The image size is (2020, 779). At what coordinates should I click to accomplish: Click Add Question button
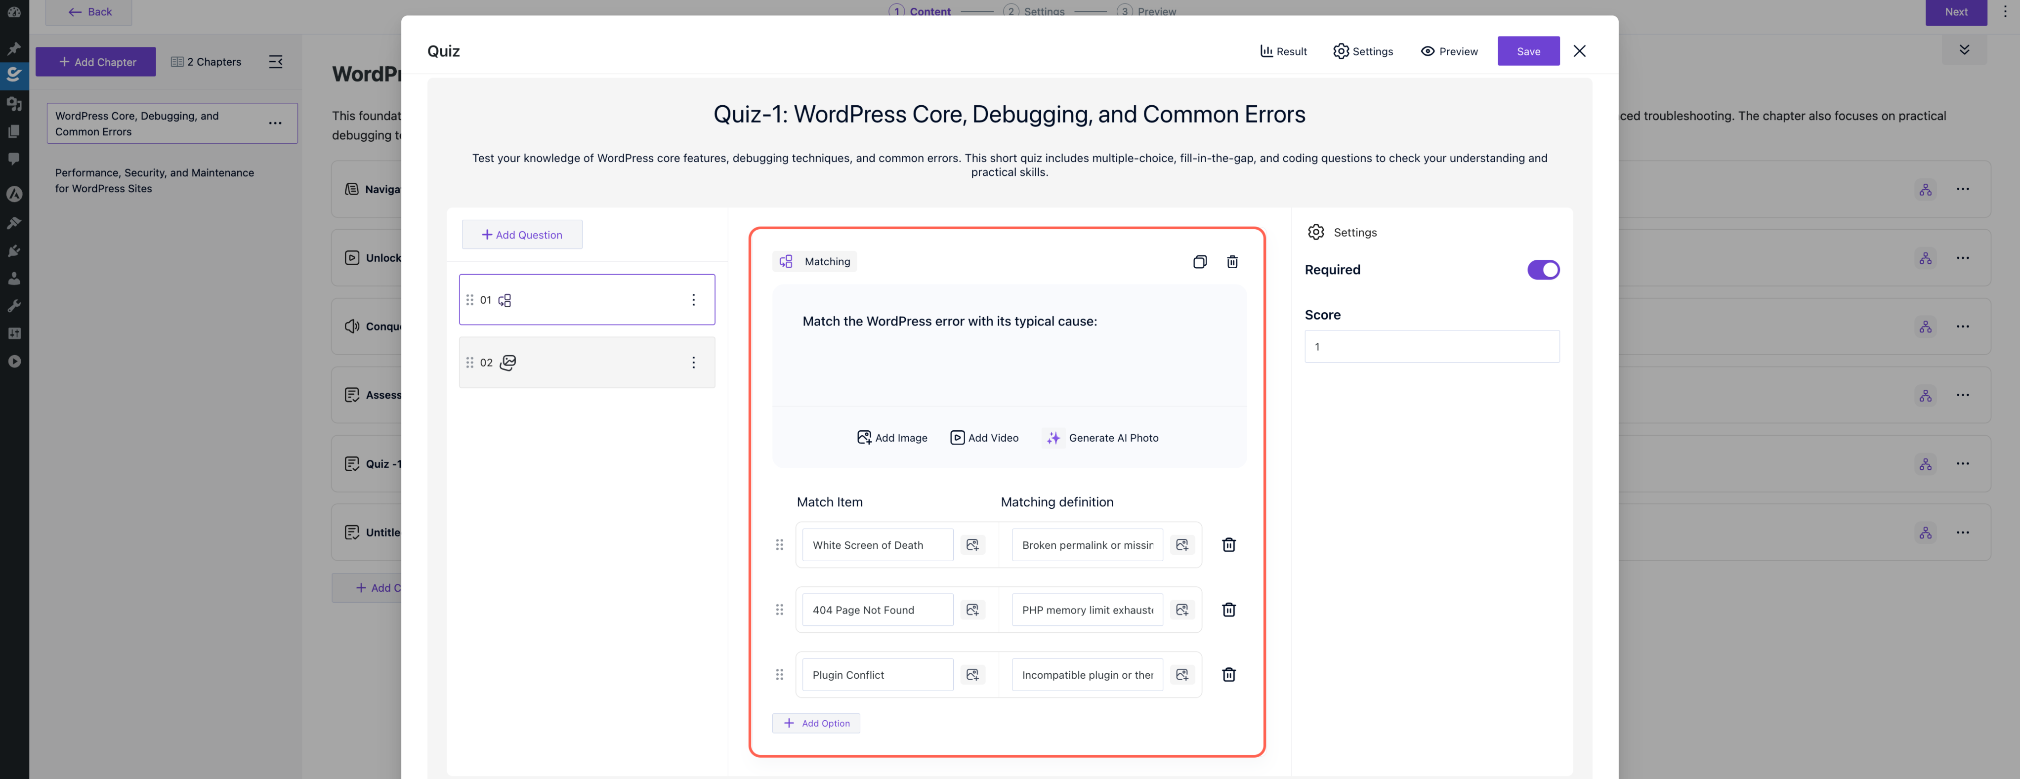pyautogui.click(x=522, y=235)
